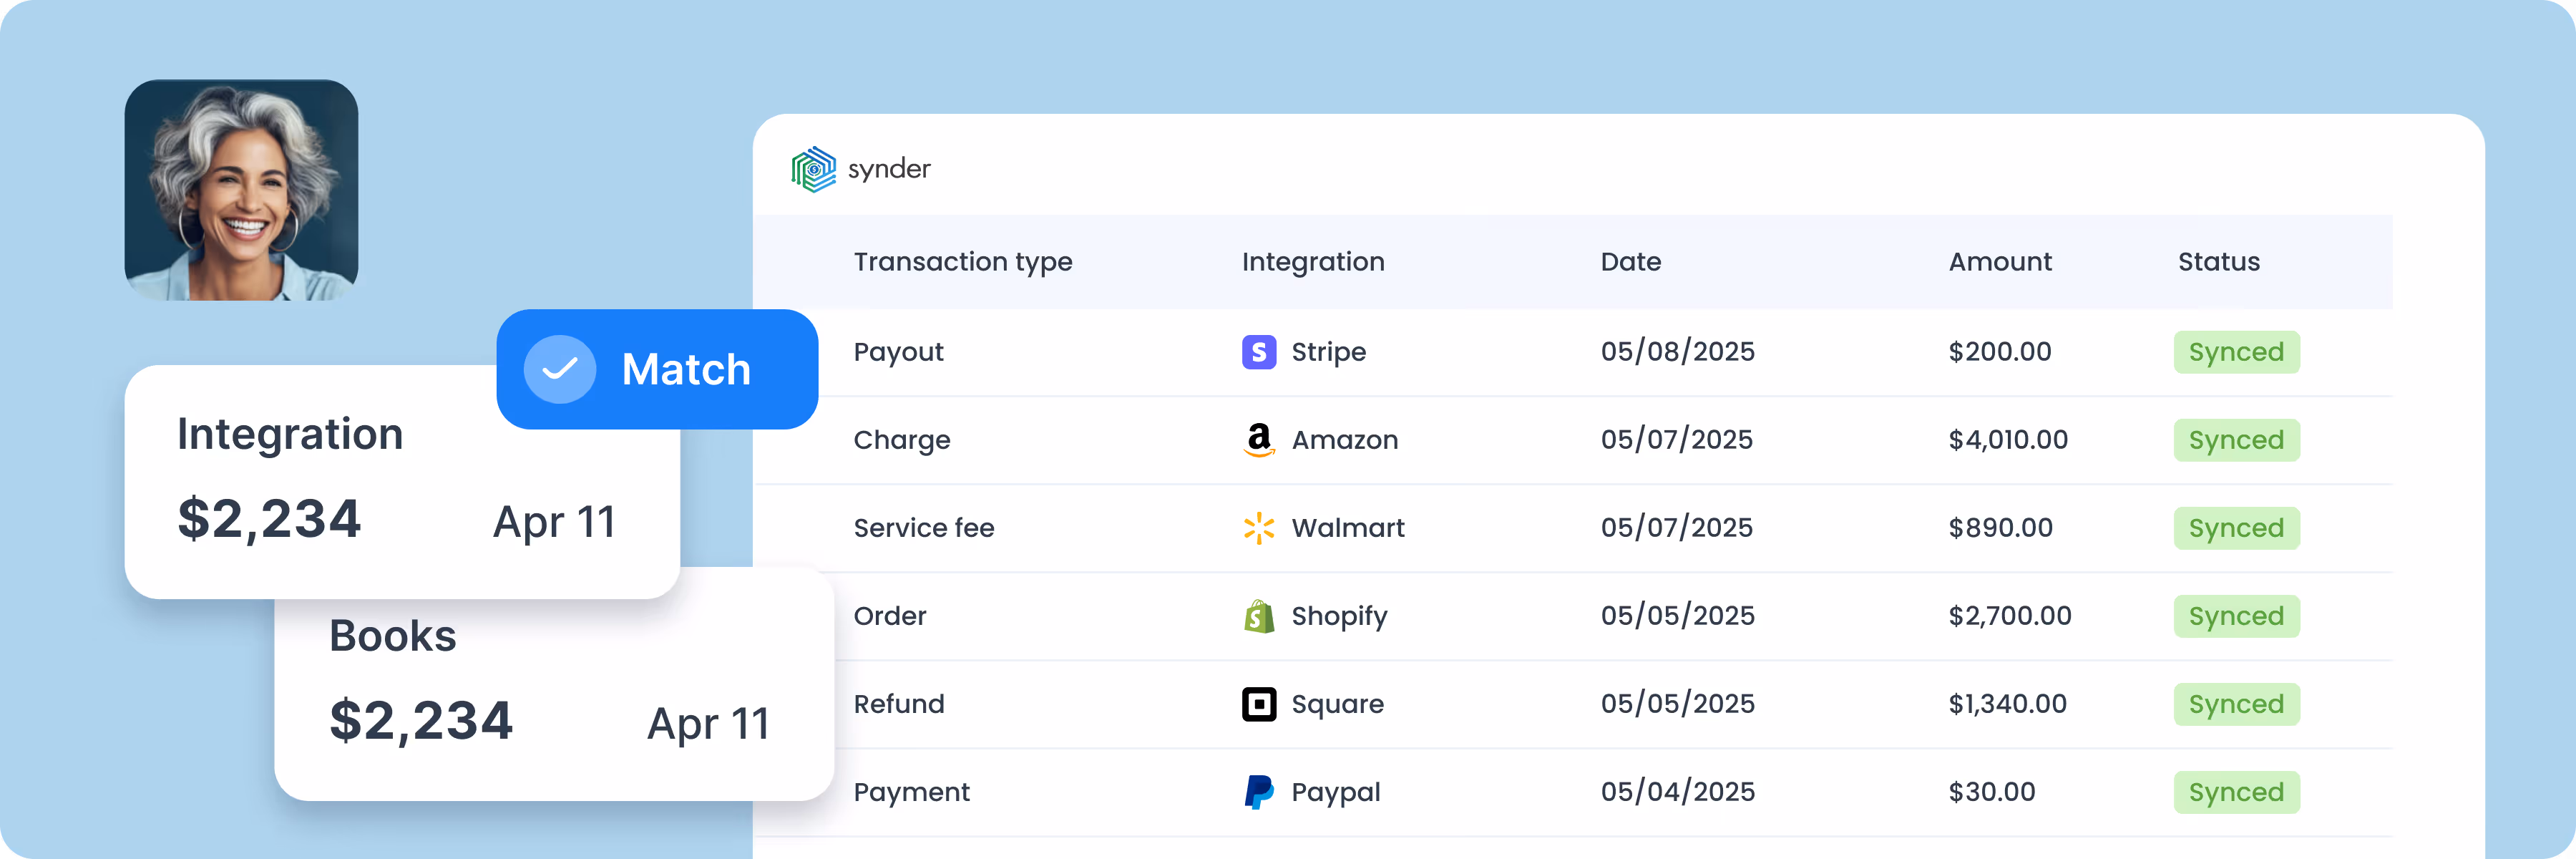Open the Transaction type column sorter
Image resolution: width=2576 pixels, height=859 pixels.
963,261
